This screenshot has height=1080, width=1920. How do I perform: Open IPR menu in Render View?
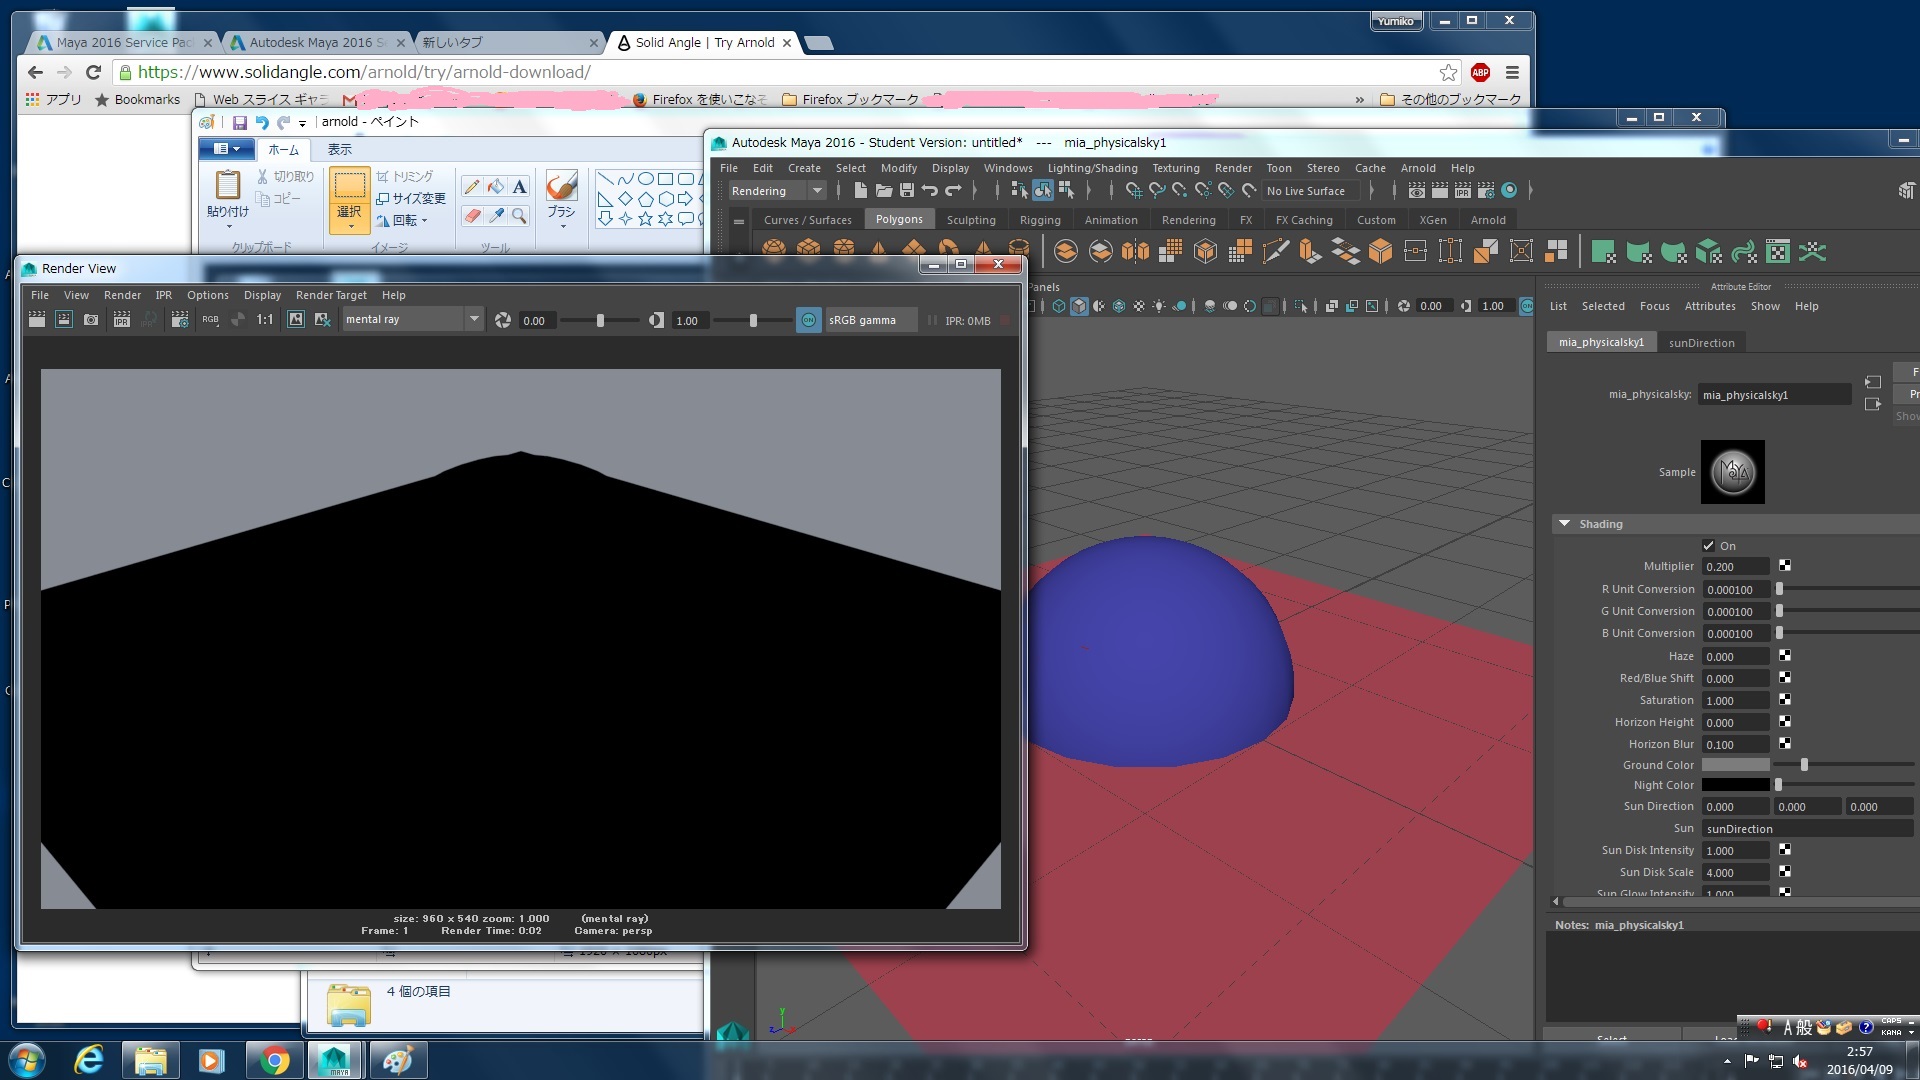[x=164, y=295]
